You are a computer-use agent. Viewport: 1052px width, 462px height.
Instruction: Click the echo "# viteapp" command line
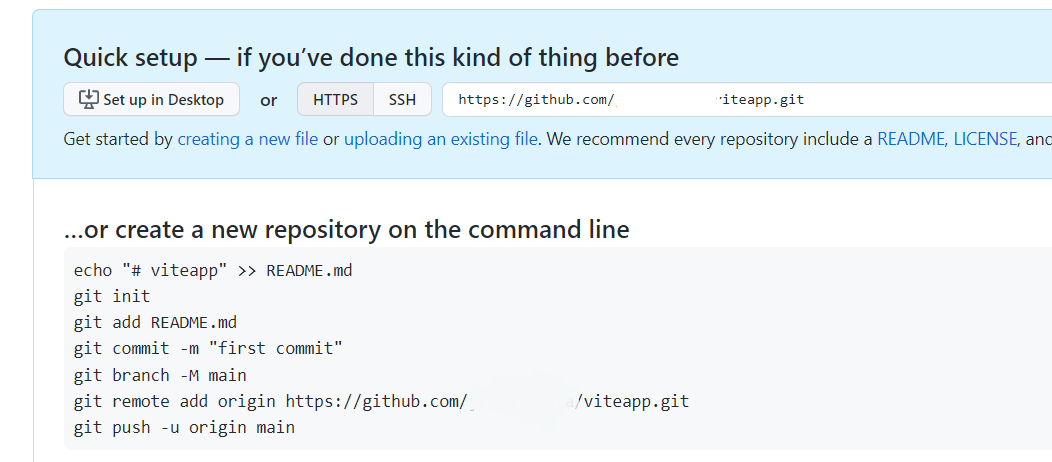(213, 271)
